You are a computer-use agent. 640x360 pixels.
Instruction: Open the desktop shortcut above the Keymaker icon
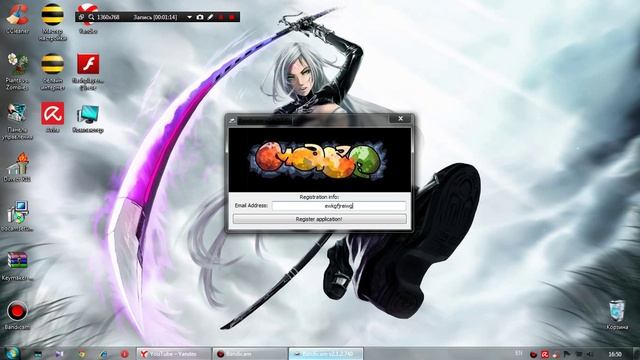[17, 216]
